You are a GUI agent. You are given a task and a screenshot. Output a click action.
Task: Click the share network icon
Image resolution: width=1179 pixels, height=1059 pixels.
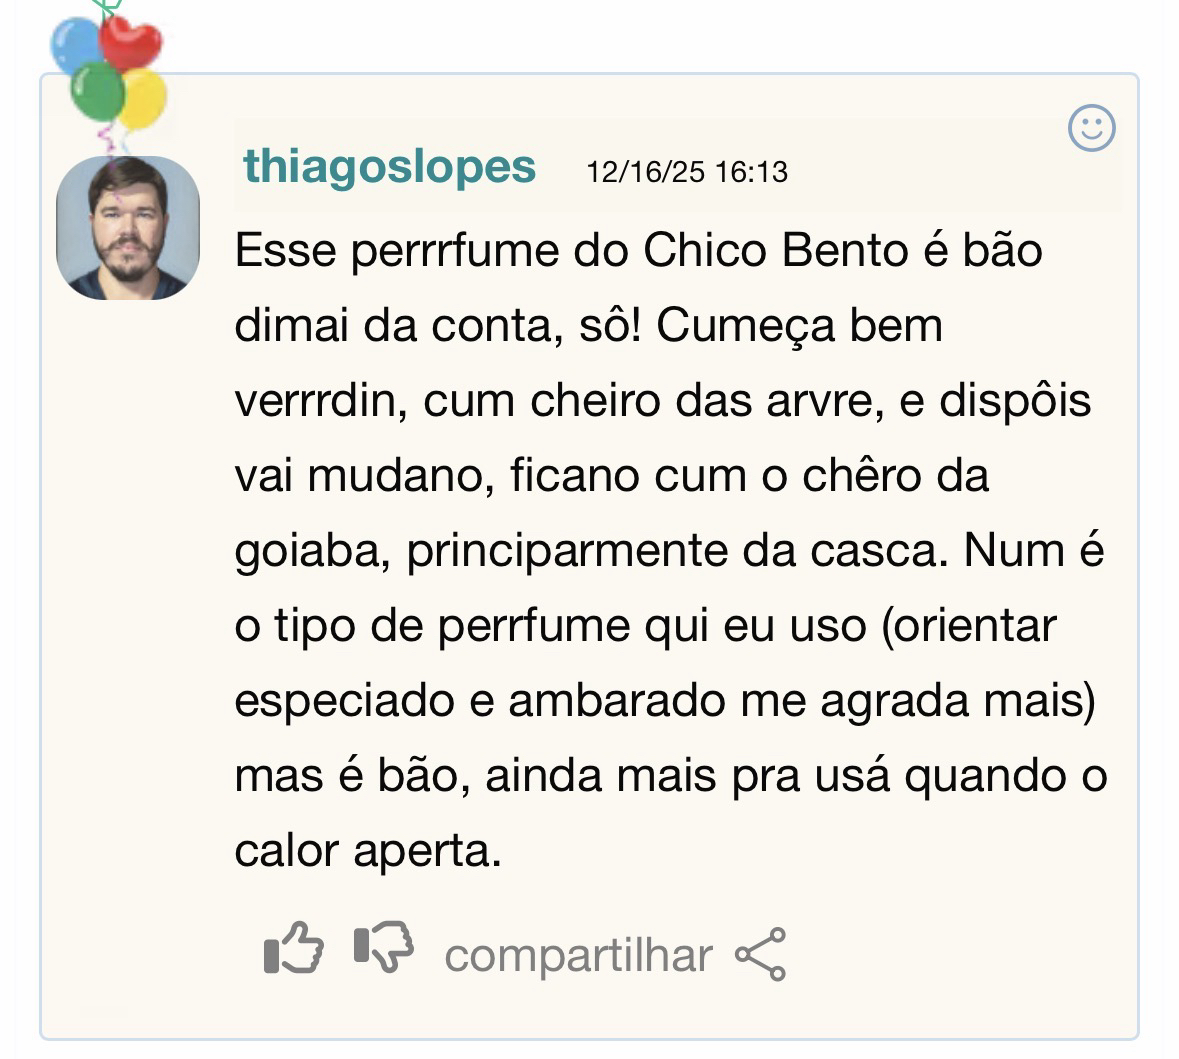(x=761, y=954)
